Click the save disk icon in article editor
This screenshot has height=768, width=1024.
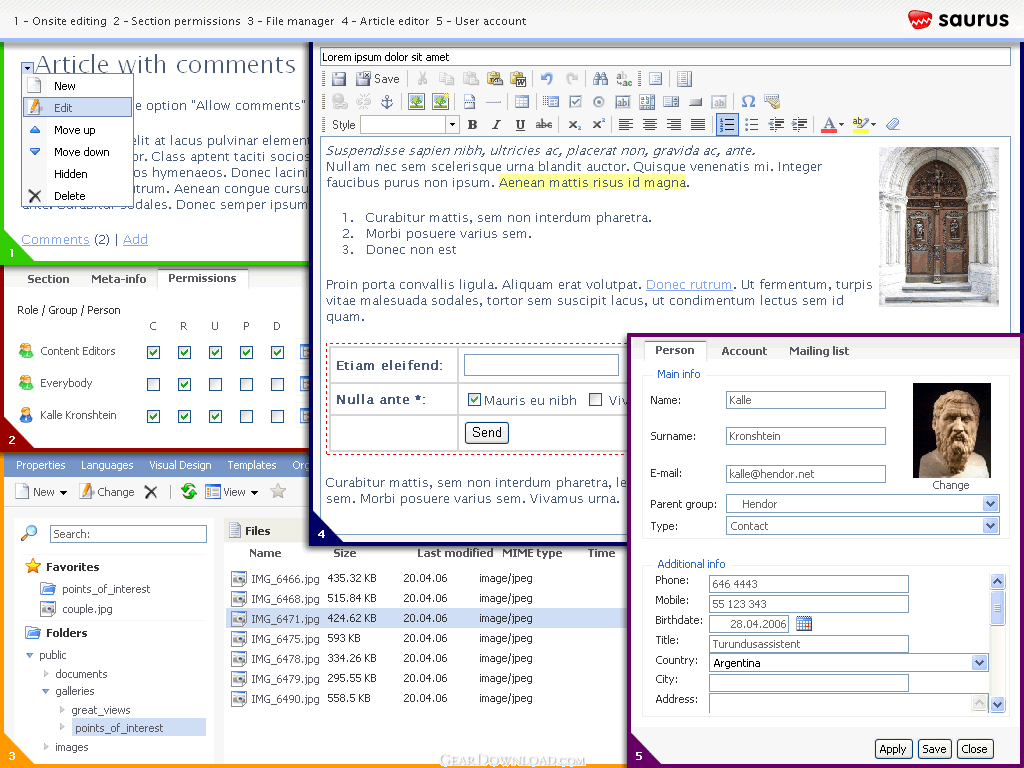(x=338, y=79)
